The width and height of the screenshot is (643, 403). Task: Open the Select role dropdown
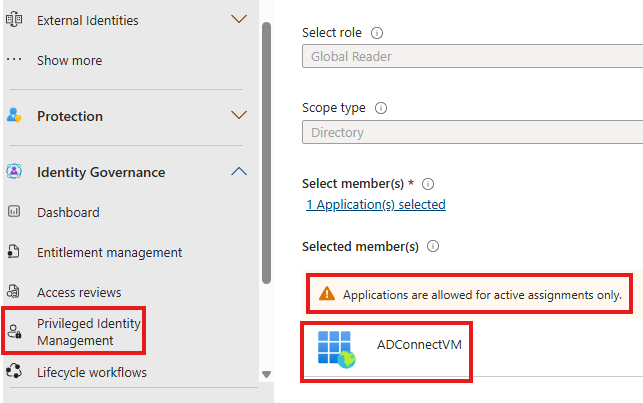tap(471, 57)
